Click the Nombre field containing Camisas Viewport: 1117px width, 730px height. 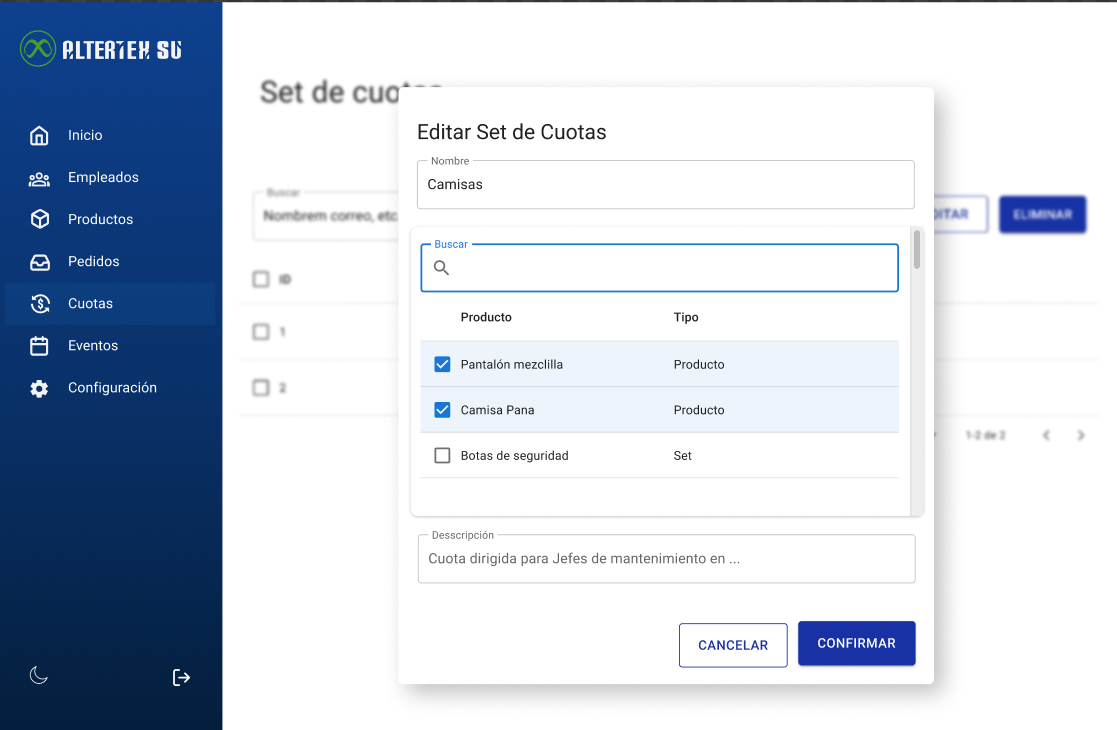click(665, 184)
